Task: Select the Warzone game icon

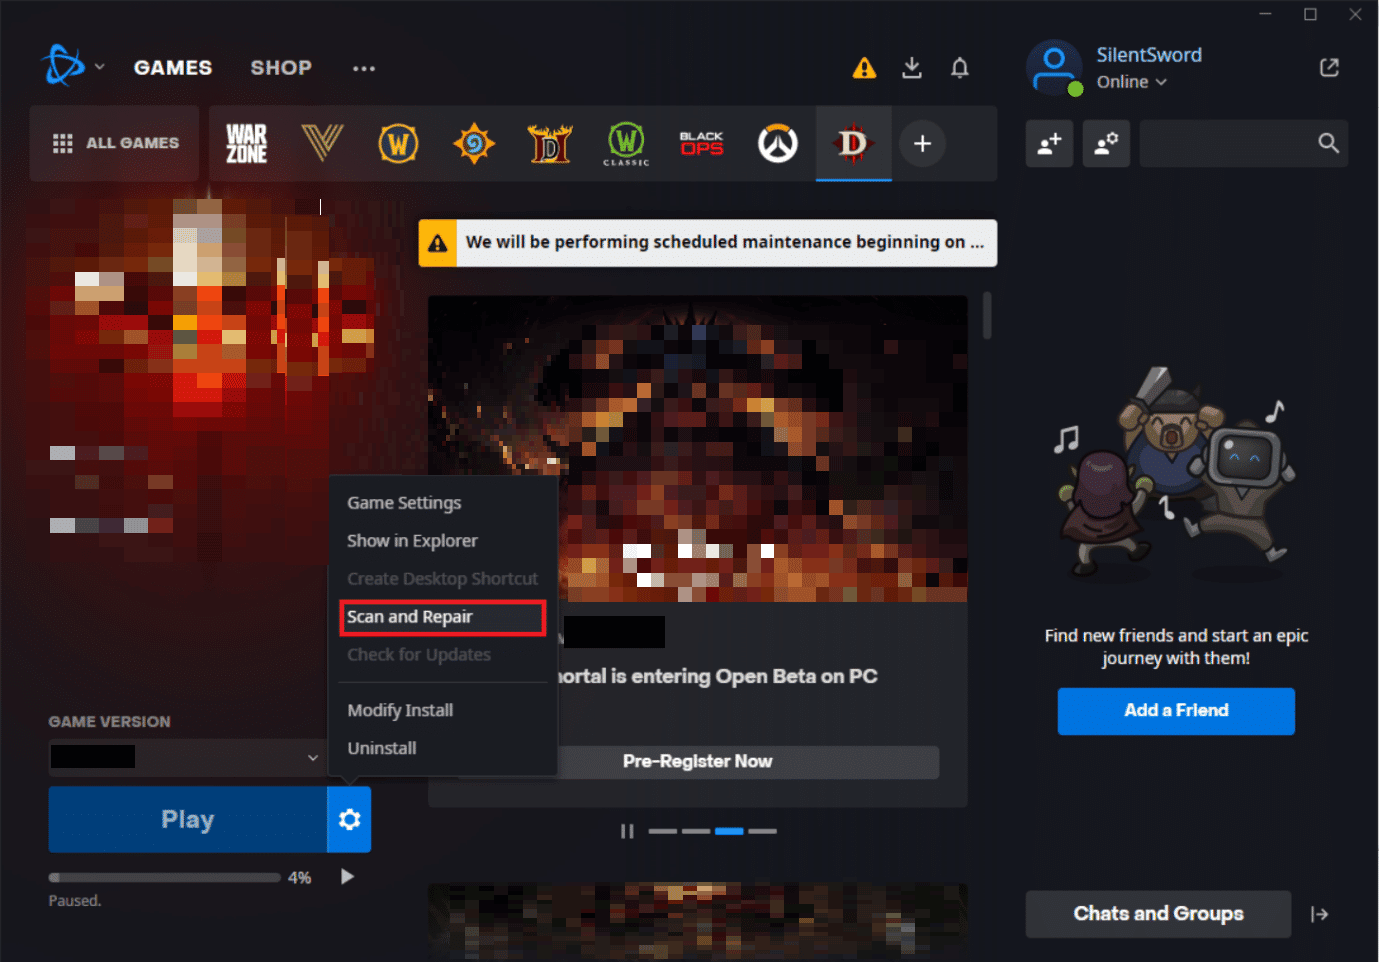Action: (x=246, y=143)
